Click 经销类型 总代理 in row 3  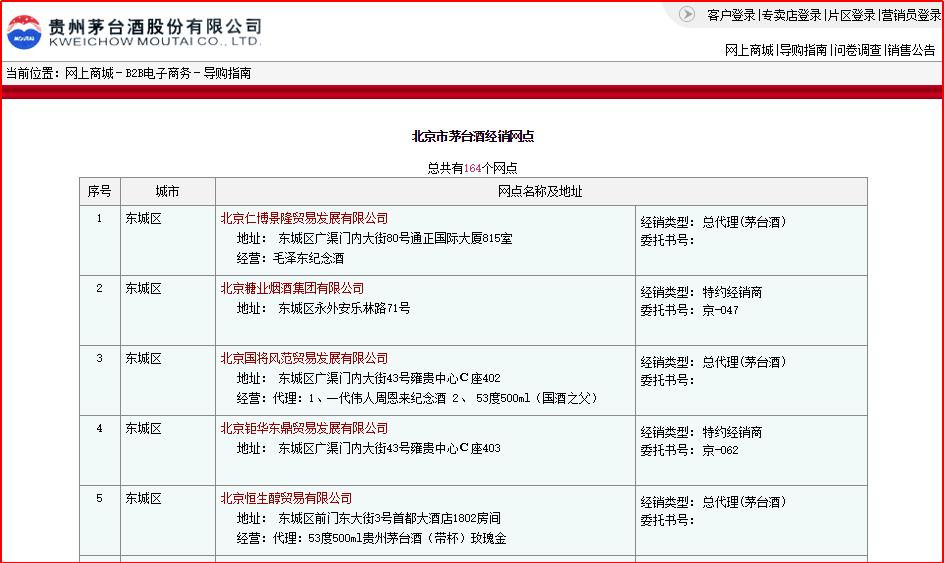(x=713, y=362)
